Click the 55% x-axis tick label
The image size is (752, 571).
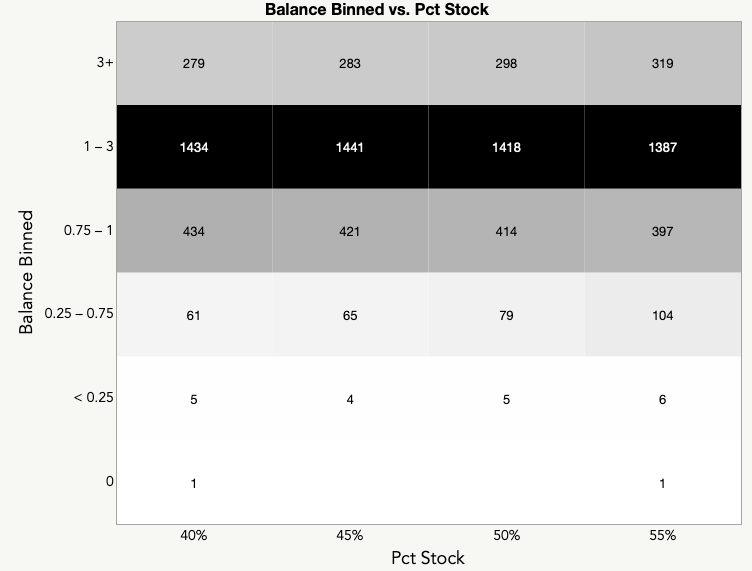(662, 535)
